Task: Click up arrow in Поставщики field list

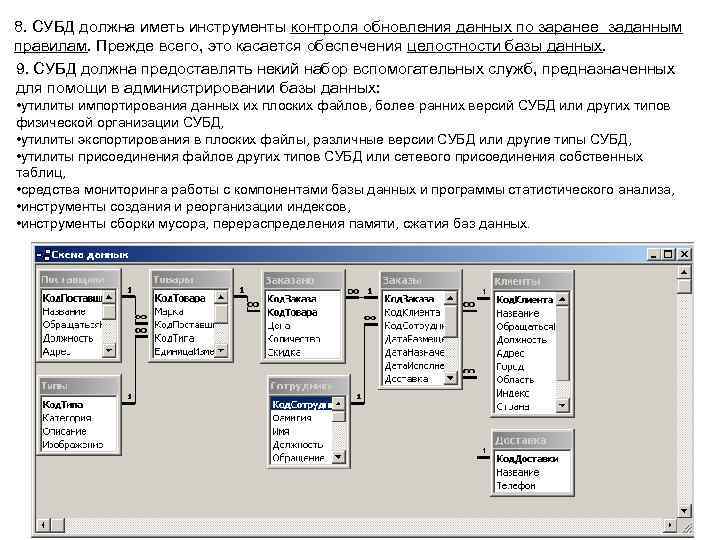Action: pos(109,298)
